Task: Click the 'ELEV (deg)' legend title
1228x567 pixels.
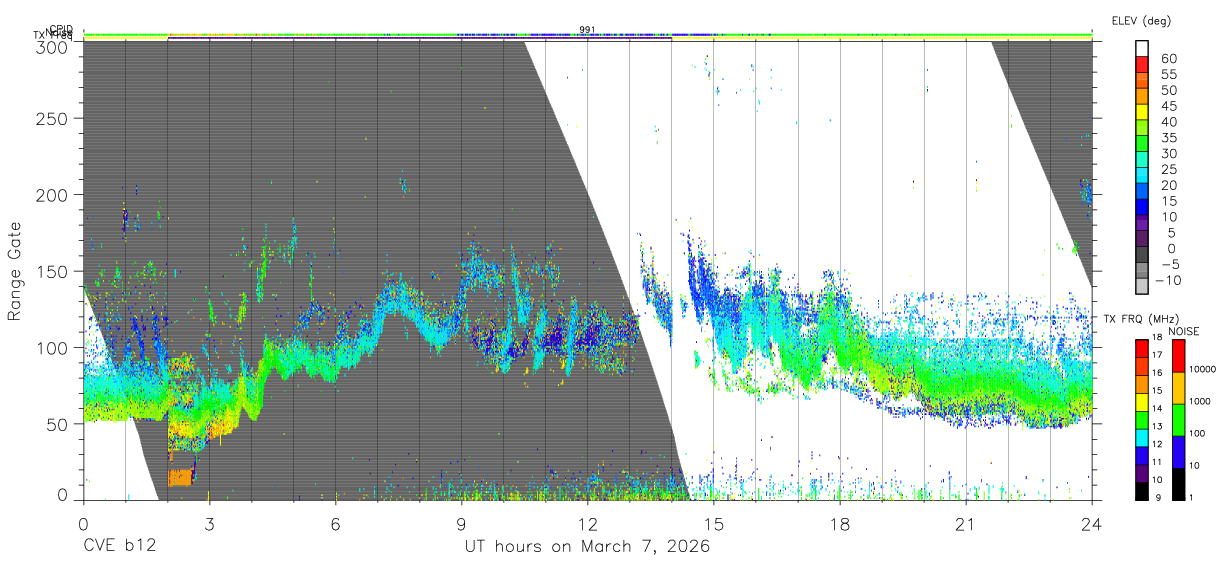Action: (x=1141, y=21)
